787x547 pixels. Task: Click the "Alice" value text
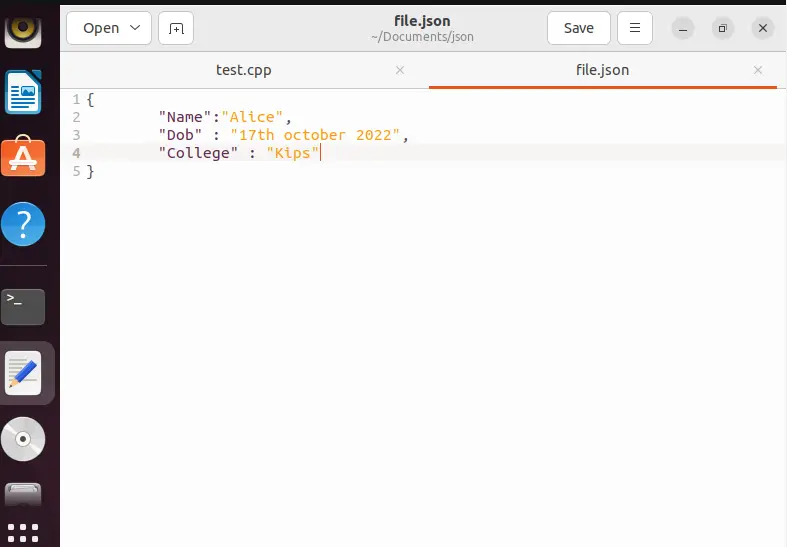coord(252,117)
